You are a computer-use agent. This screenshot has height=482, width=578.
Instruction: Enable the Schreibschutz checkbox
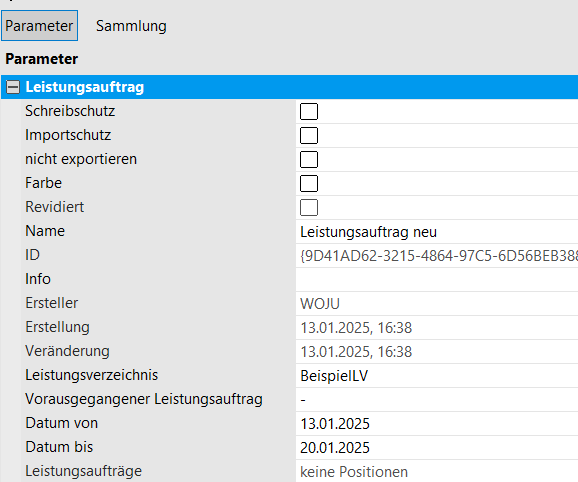click(309, 111)
